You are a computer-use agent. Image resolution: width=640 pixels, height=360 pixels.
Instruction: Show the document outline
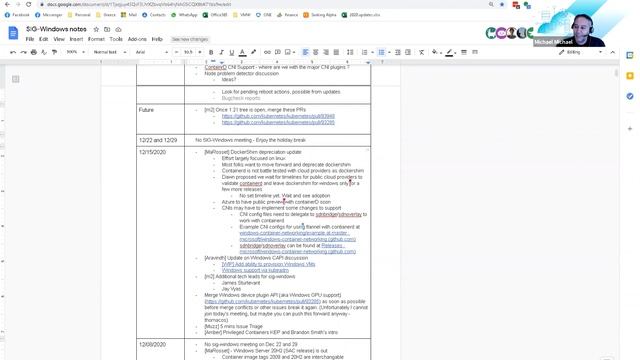(16, 79)
